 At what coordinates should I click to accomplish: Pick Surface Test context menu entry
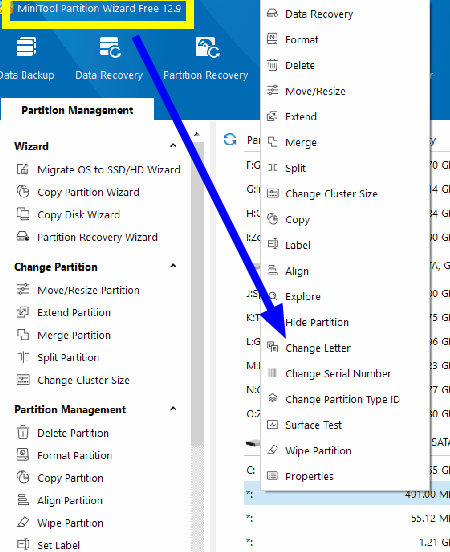click(x=313, y=425)
